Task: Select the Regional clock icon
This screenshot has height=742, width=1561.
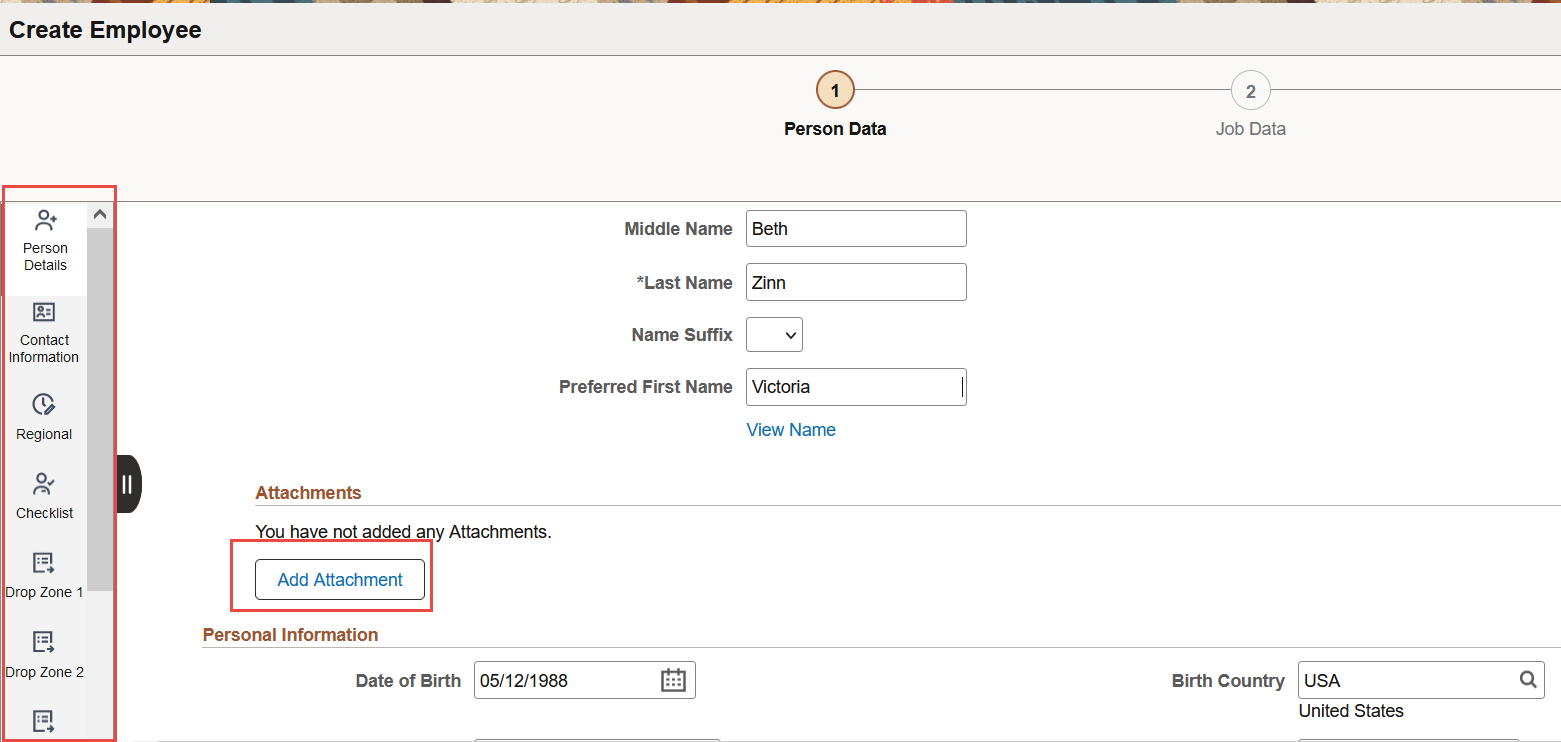Action: (44, 405)
